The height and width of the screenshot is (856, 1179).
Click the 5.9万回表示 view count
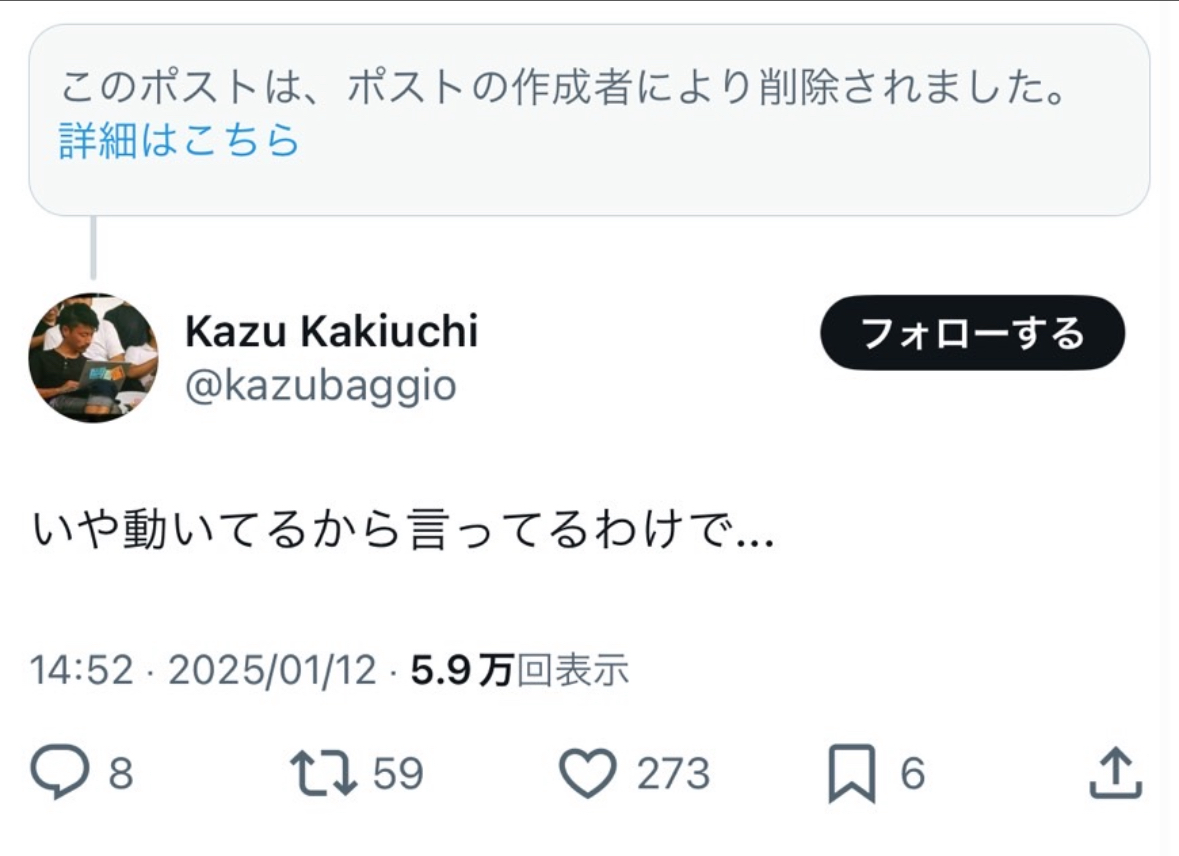pos(520,670)
